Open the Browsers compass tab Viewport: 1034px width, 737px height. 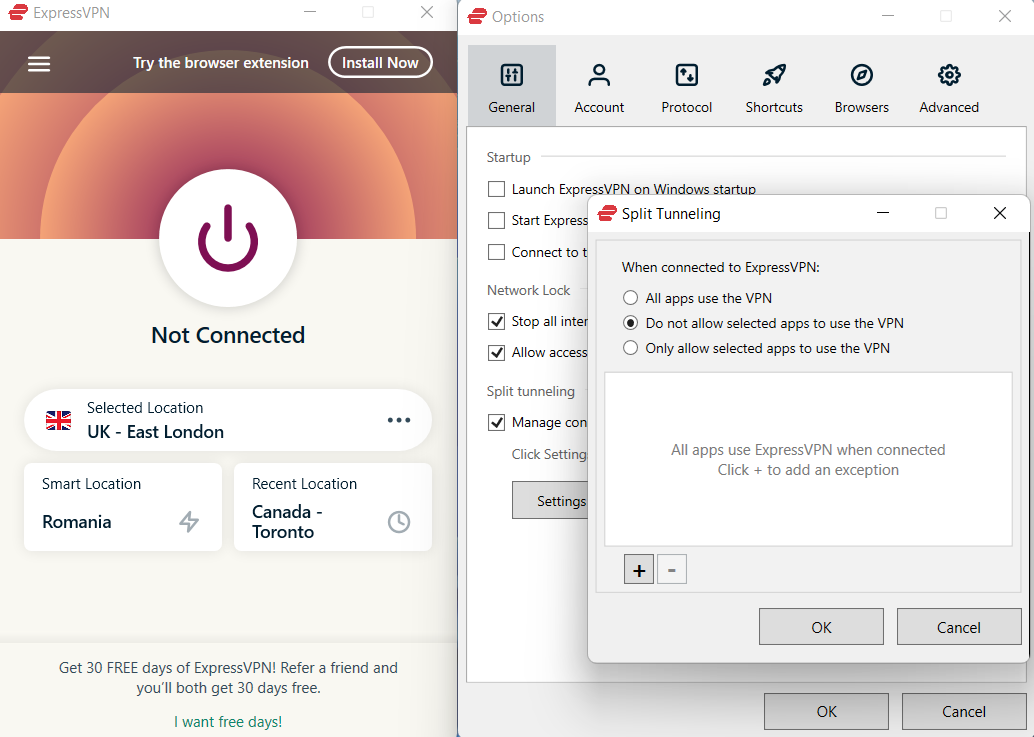(x=861, y=87)
